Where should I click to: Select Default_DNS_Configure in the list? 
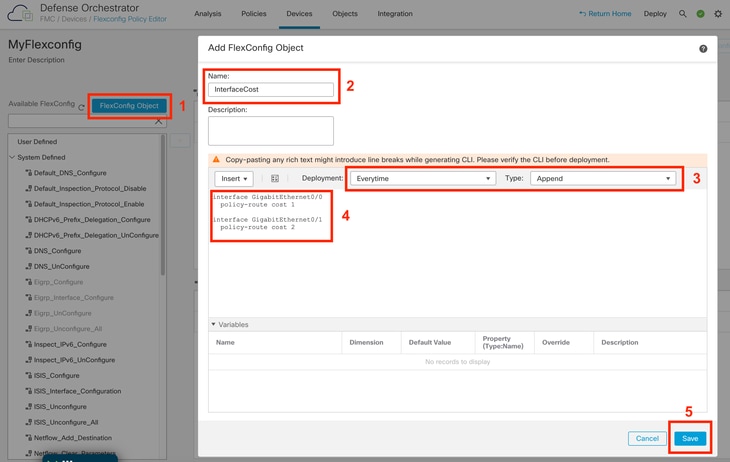pyautogui.click(x=70, y=173)
